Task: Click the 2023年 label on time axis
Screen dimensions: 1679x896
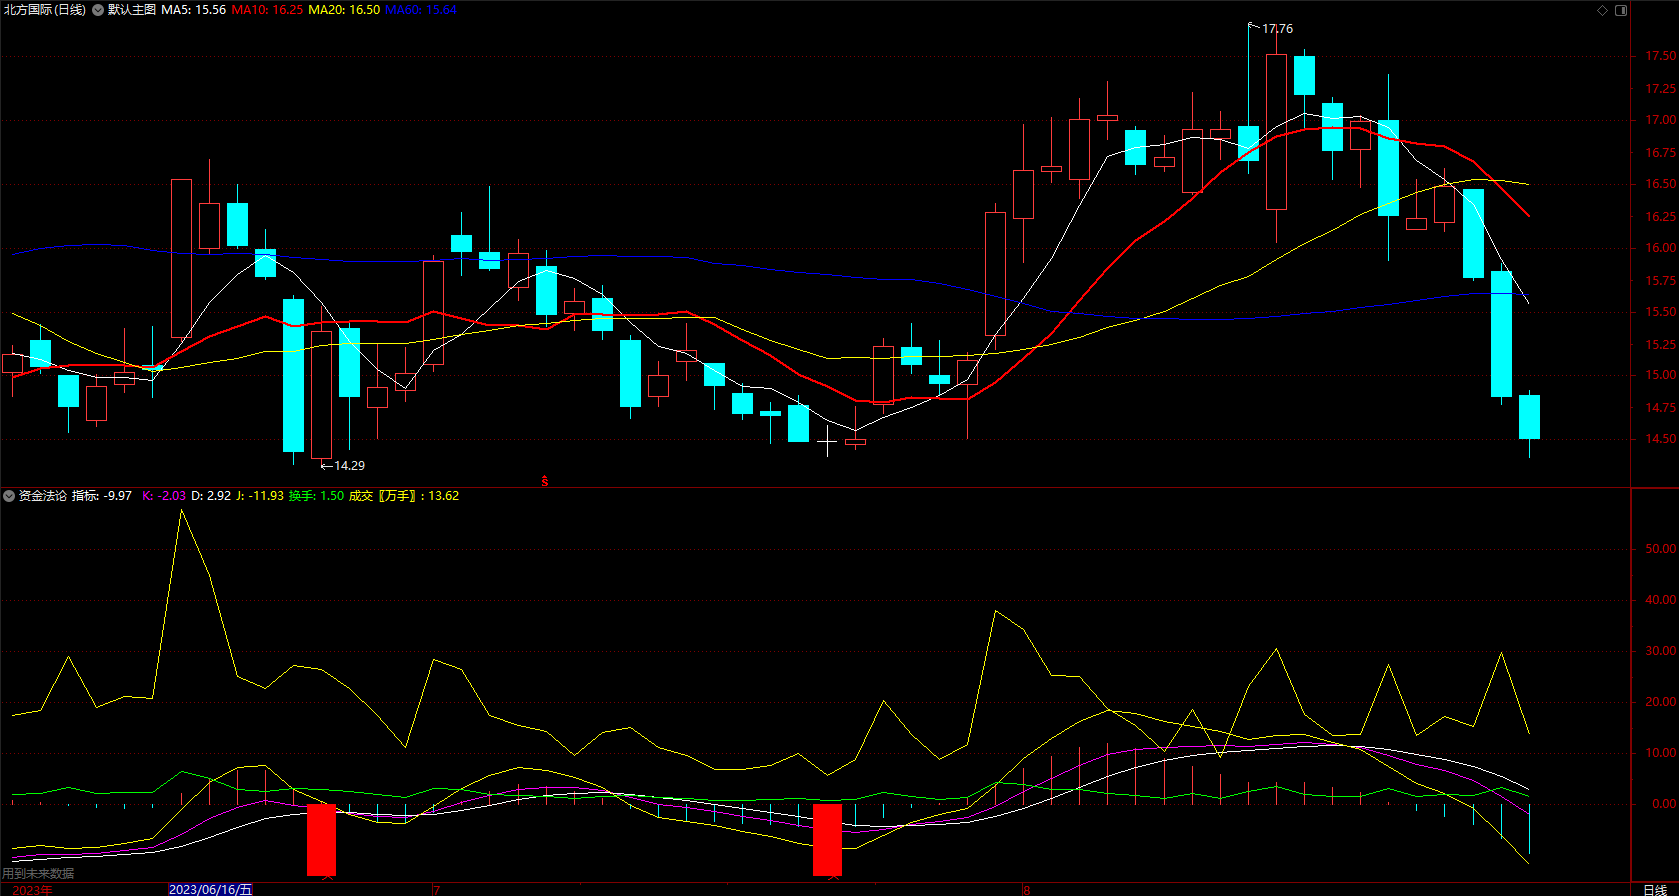Action: [x=32, y=890]
